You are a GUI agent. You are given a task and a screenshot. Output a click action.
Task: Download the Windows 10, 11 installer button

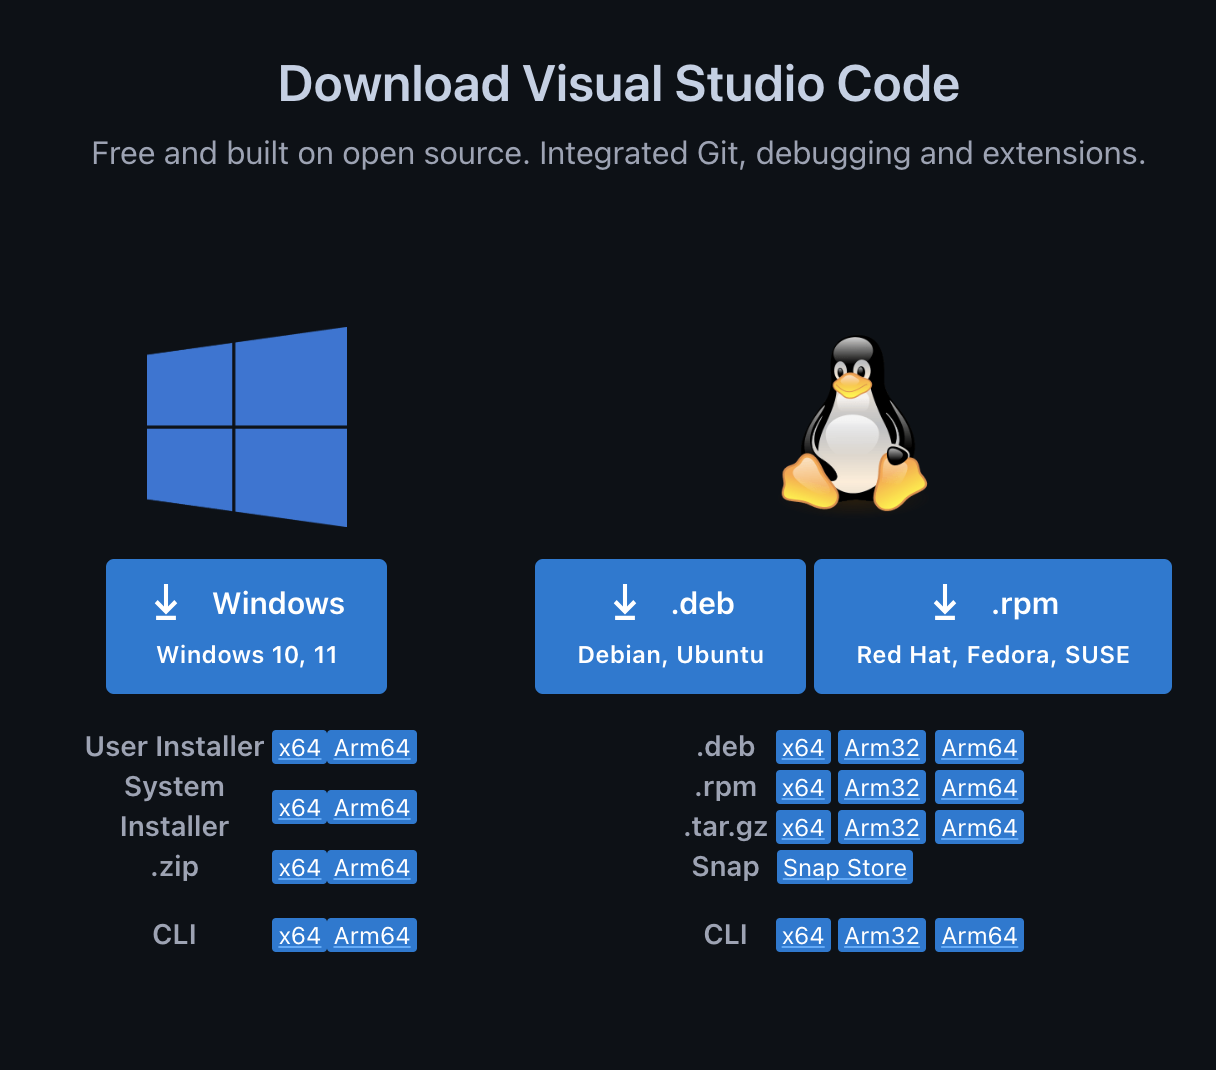(x=246, y=626)
